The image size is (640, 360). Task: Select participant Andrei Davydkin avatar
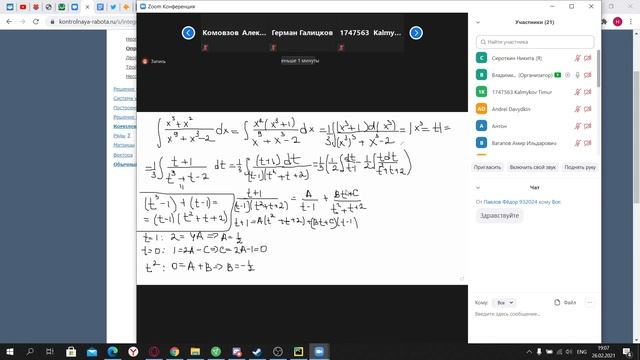click(x=482, y=109)
